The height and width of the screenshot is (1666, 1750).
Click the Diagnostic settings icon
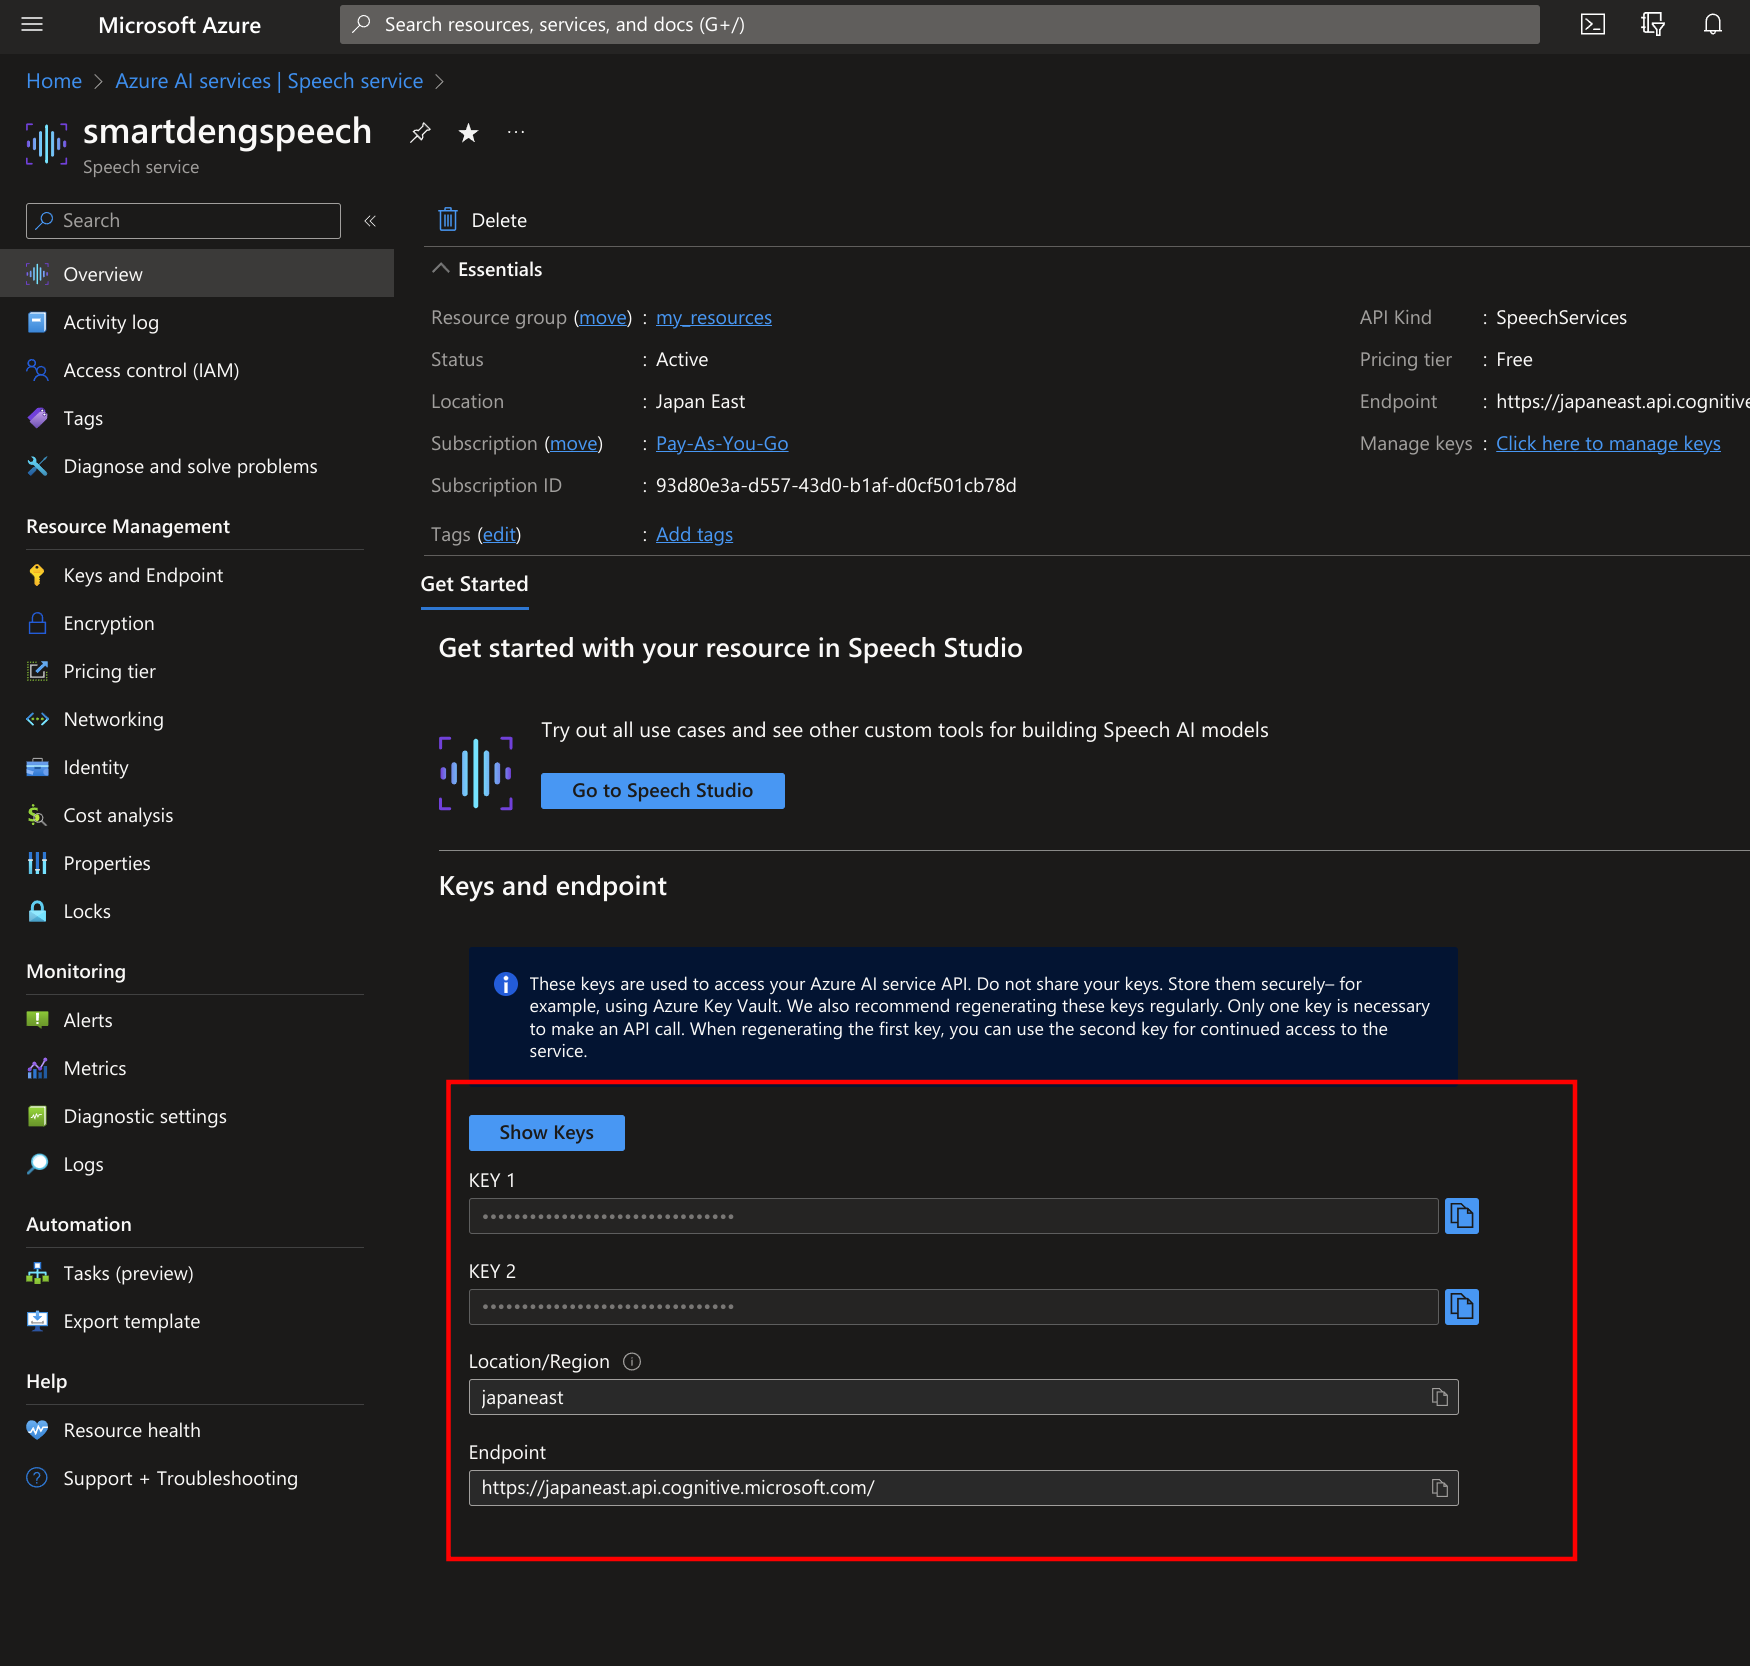[37, 1116]
